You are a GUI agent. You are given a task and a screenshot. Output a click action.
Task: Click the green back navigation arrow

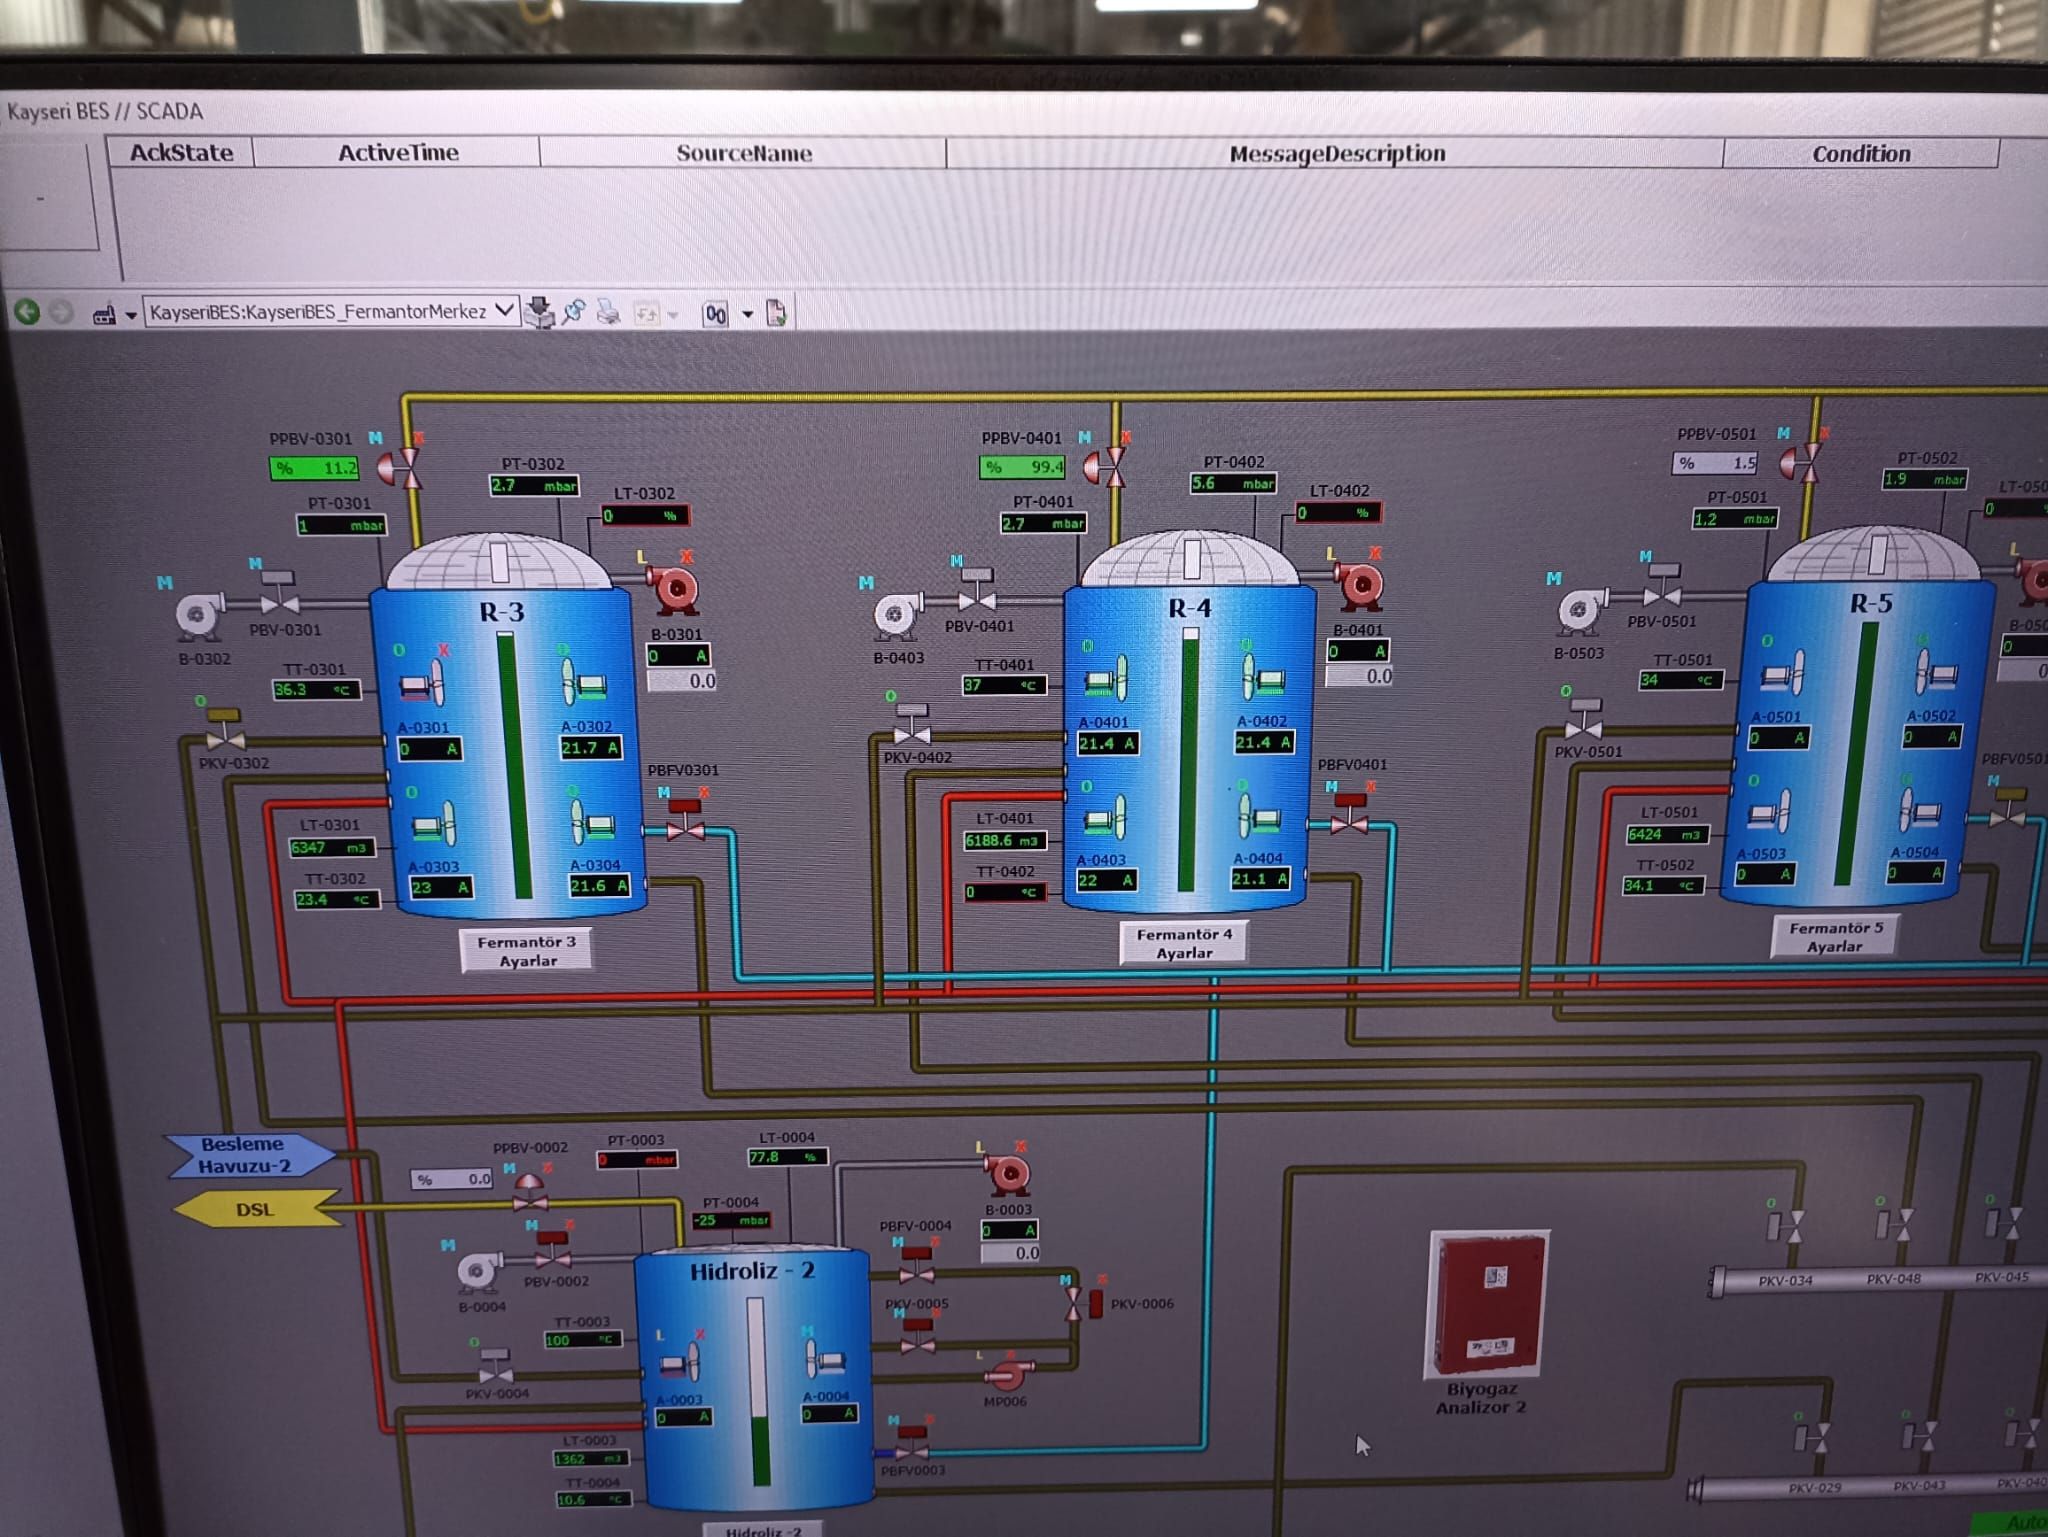pos(27,312)
